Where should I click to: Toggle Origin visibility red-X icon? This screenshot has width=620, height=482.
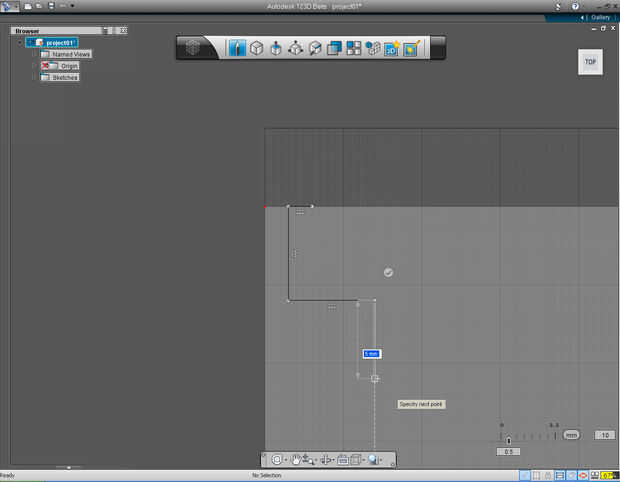[45, 66]
